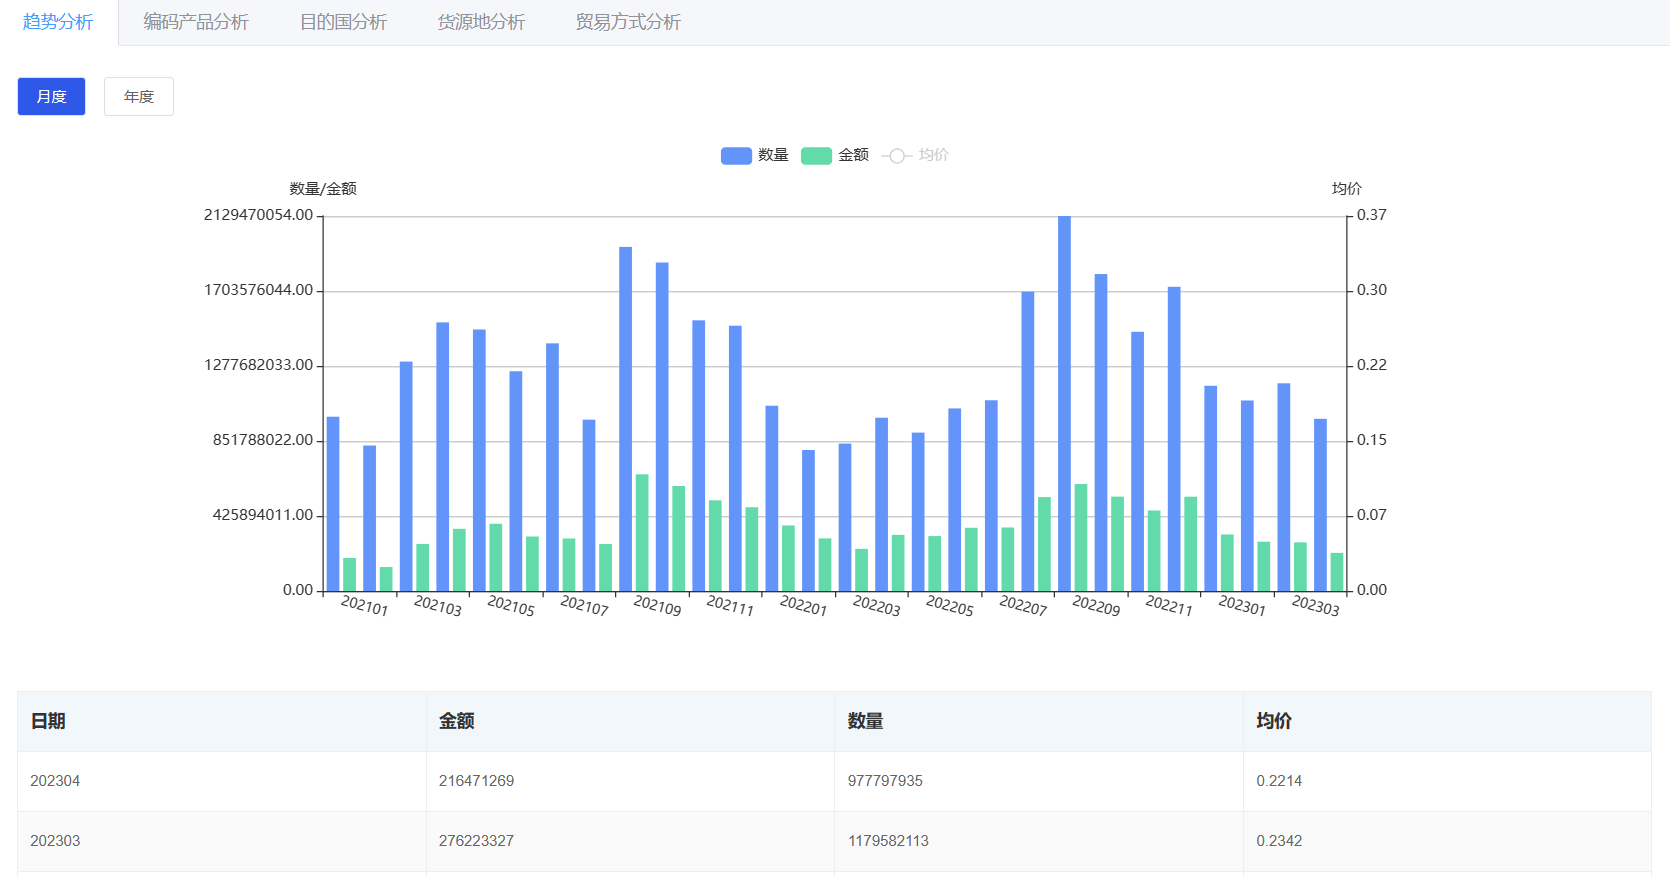Click the quantity value 1179582113
The width and height of the screenshot is (1670, 877).
(888, 841)
